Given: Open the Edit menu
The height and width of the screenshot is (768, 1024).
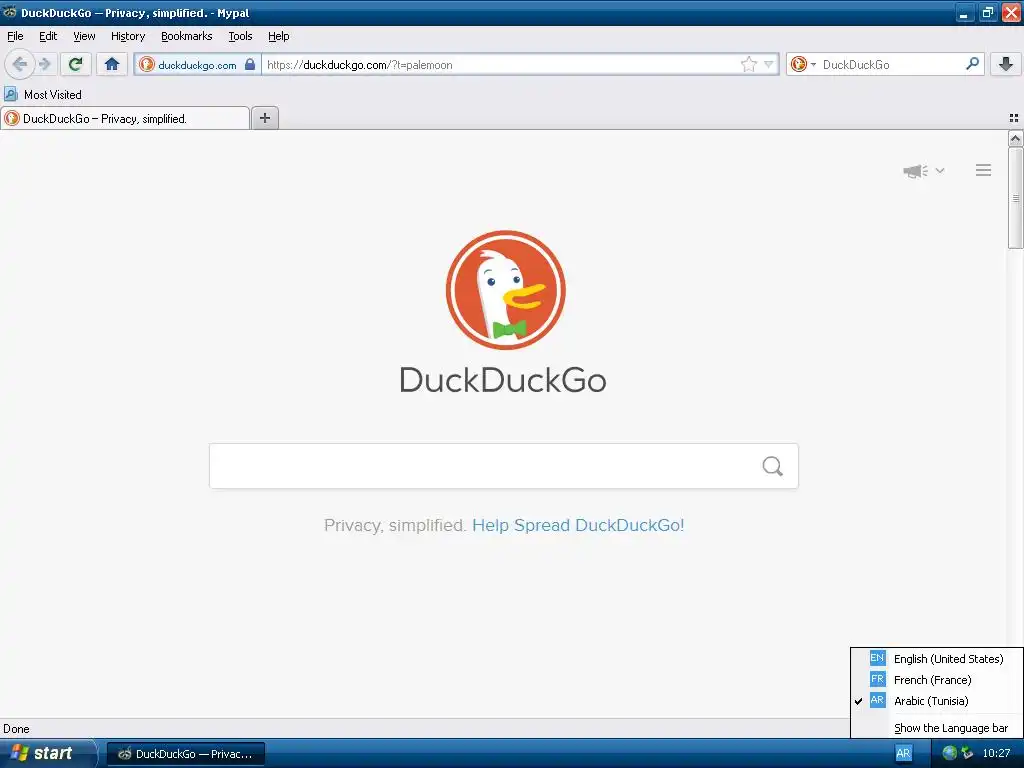Looking at the screenshot, I should (48, 36).
